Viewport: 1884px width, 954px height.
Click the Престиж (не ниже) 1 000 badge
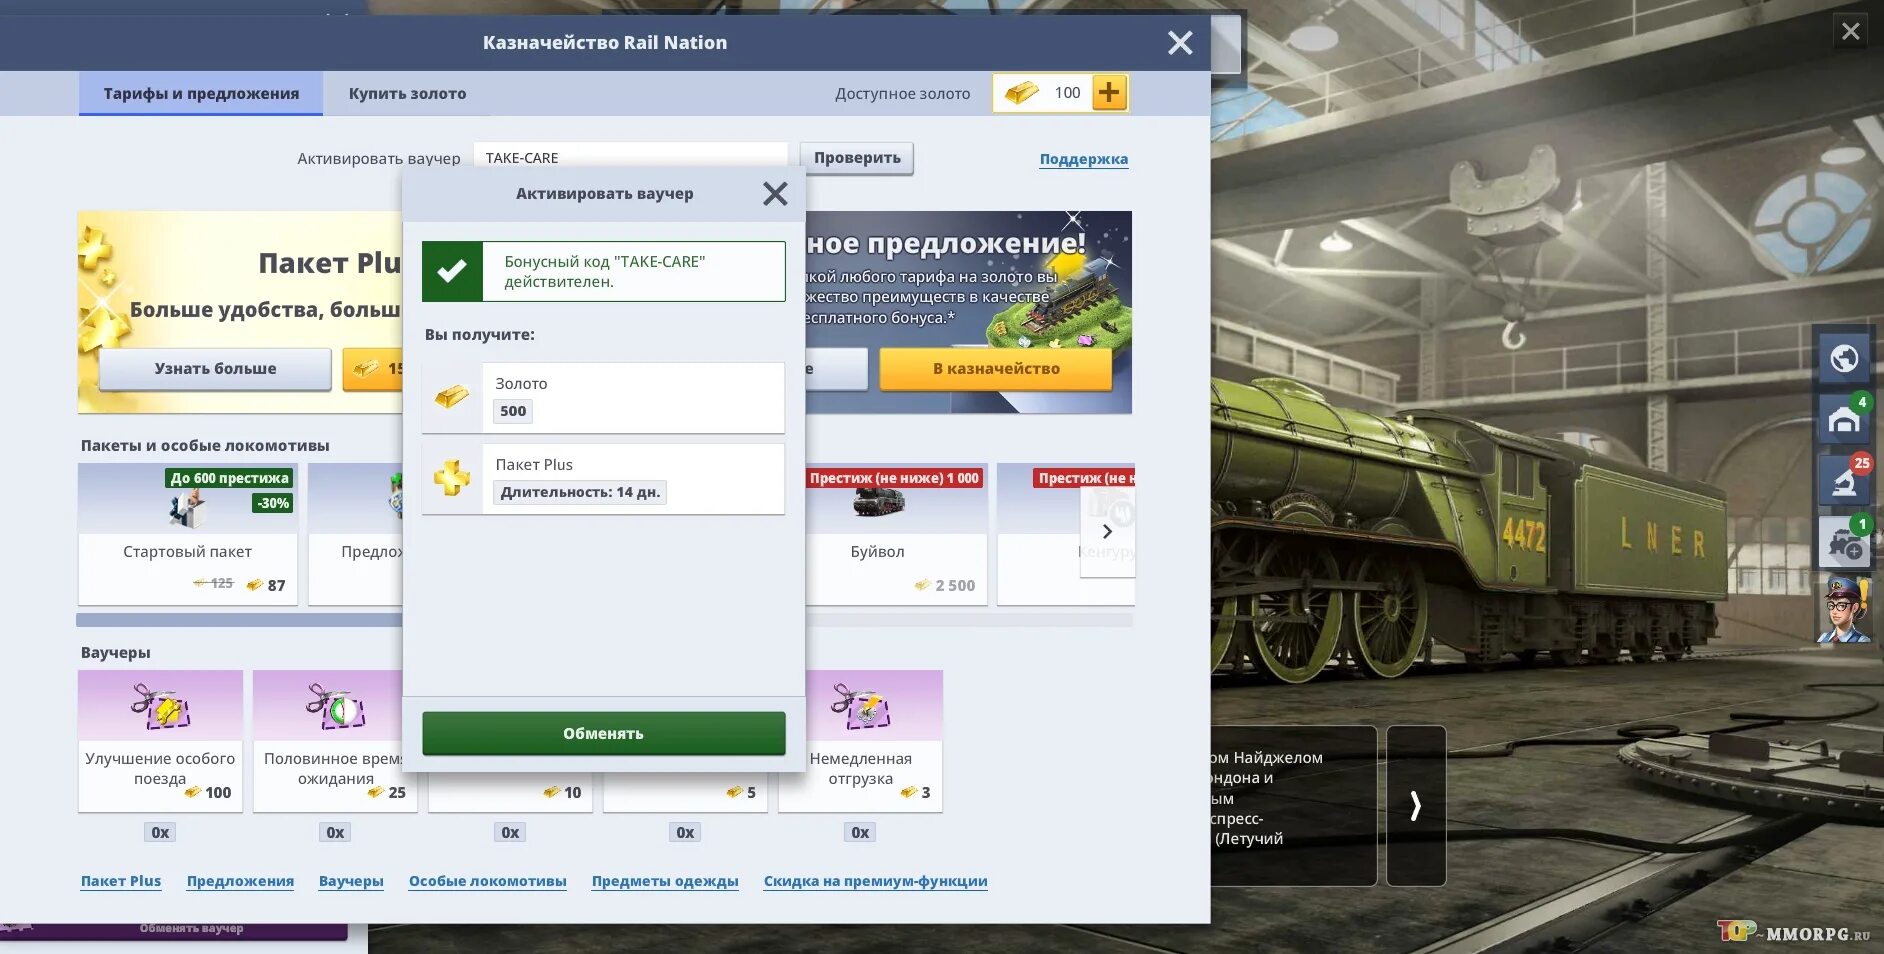894,478
